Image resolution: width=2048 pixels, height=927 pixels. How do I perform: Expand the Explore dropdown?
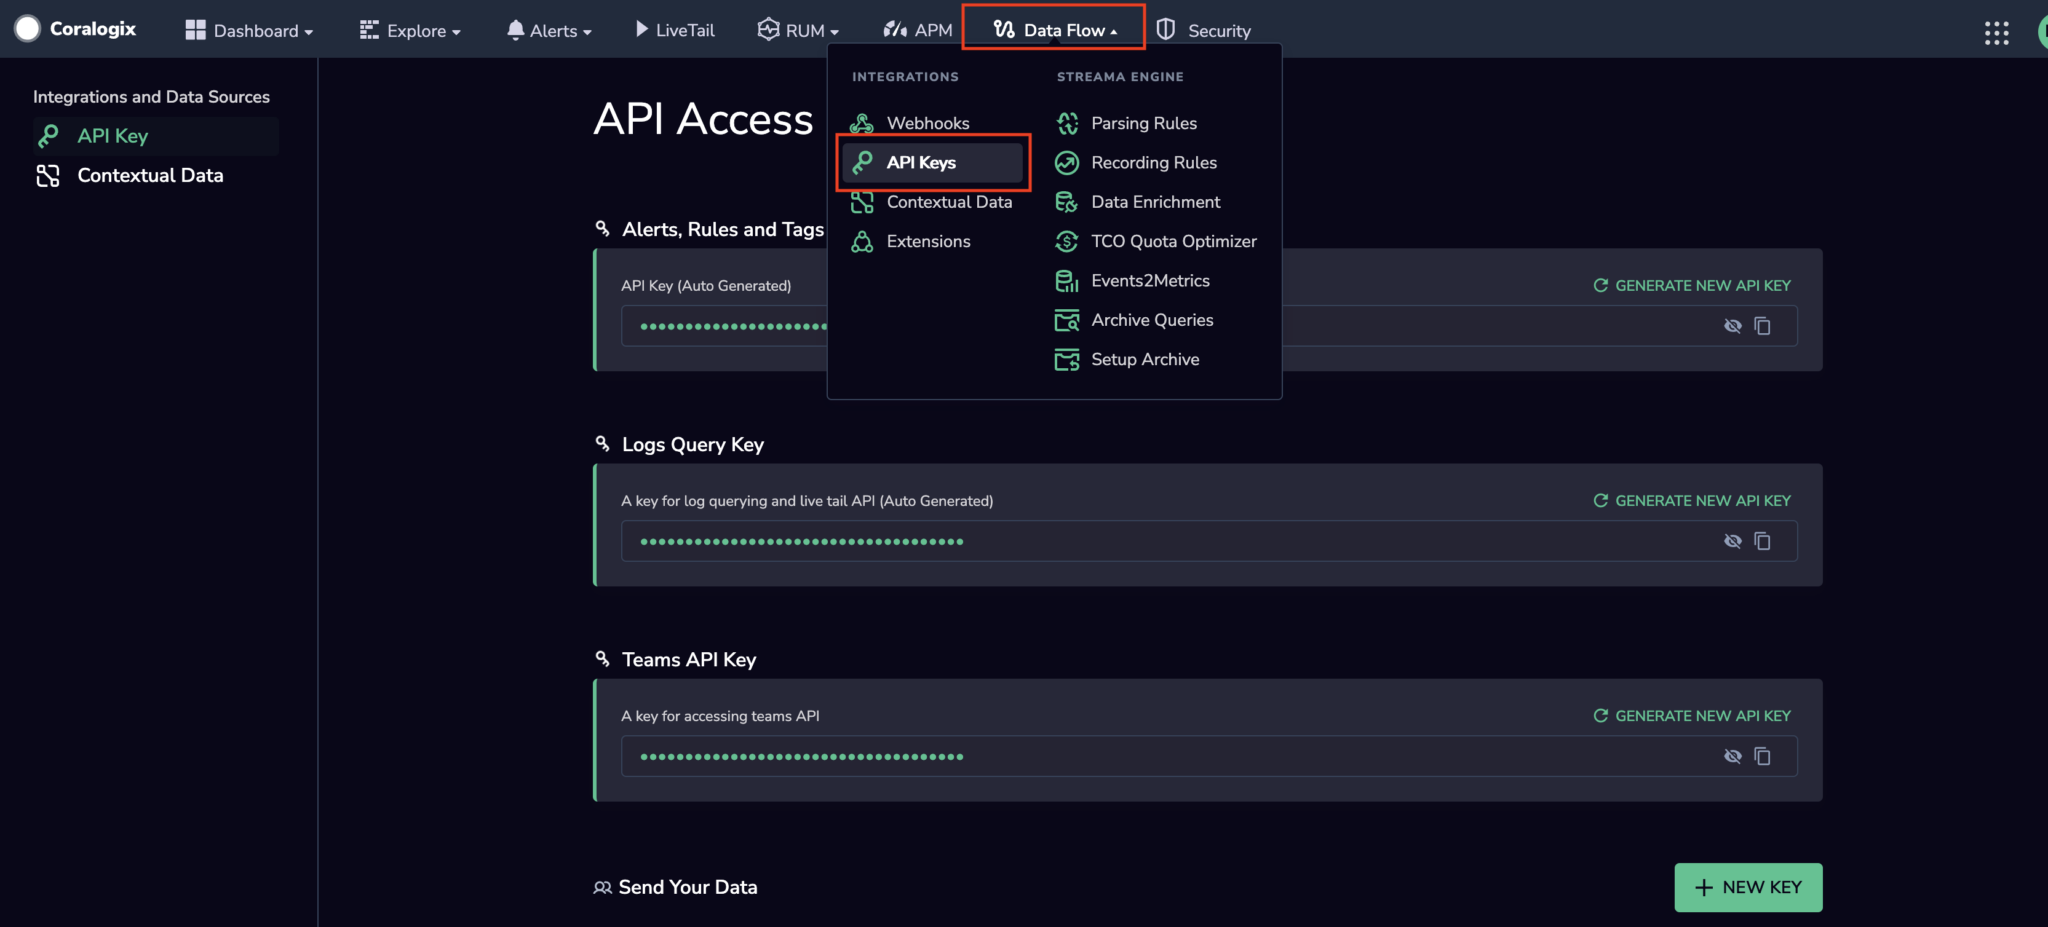410,31
